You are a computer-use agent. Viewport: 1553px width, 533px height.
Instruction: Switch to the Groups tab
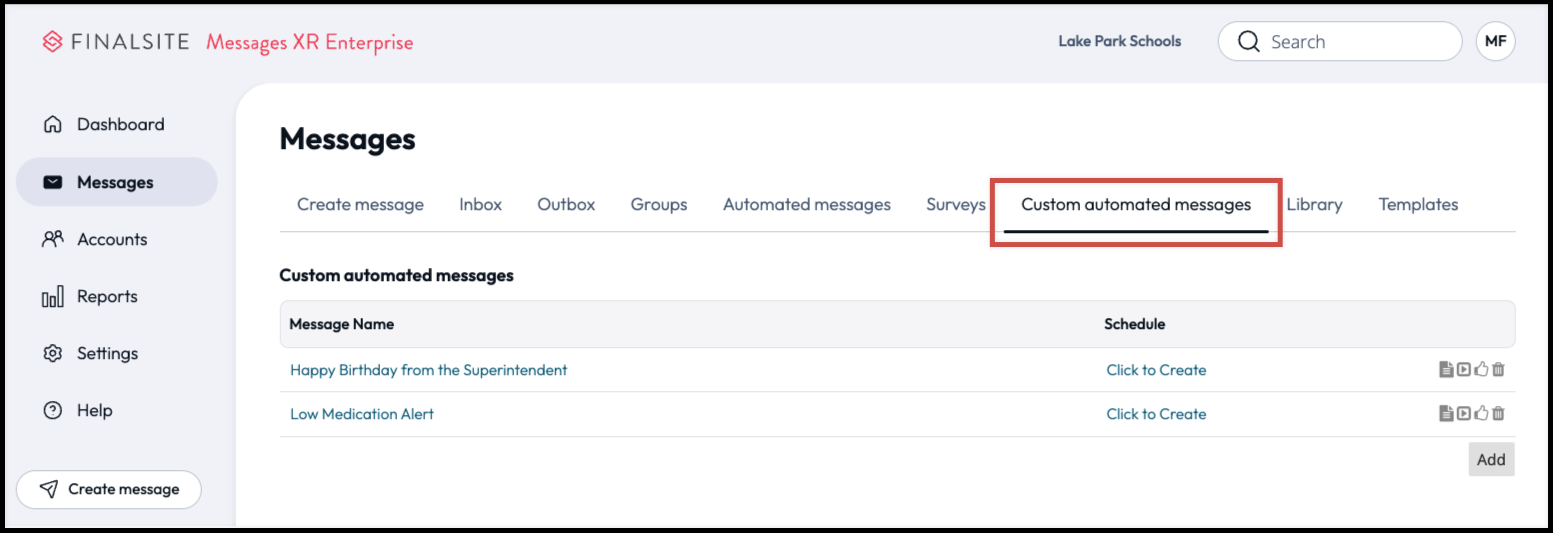pyautogui.click(x=659, y=205)
